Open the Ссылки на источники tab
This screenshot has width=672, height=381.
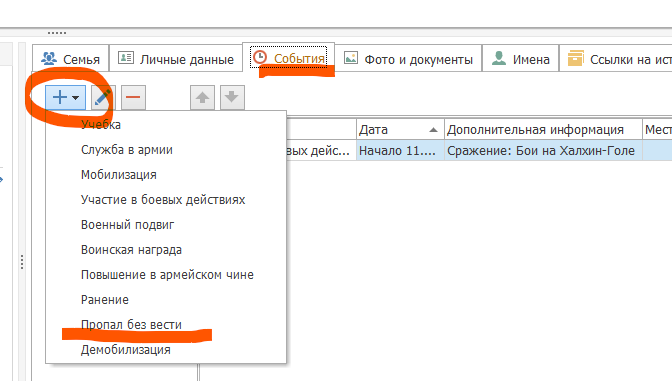click(615, 58)
